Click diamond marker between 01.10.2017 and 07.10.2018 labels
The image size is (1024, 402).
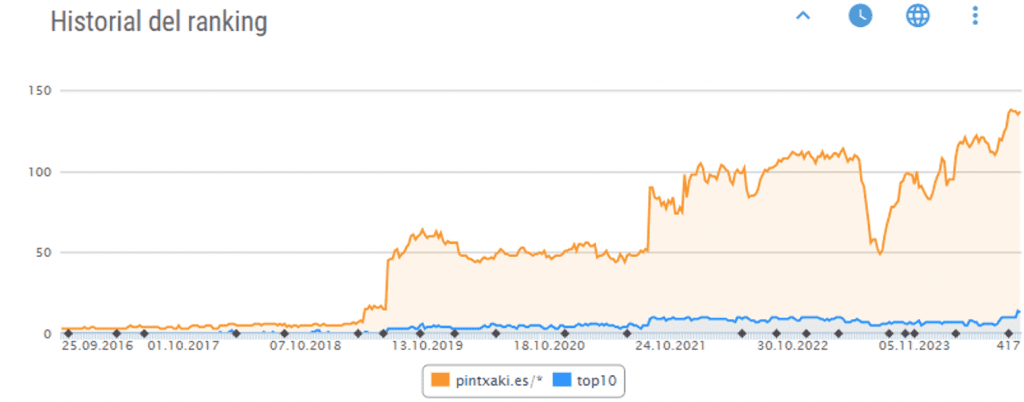236,333
